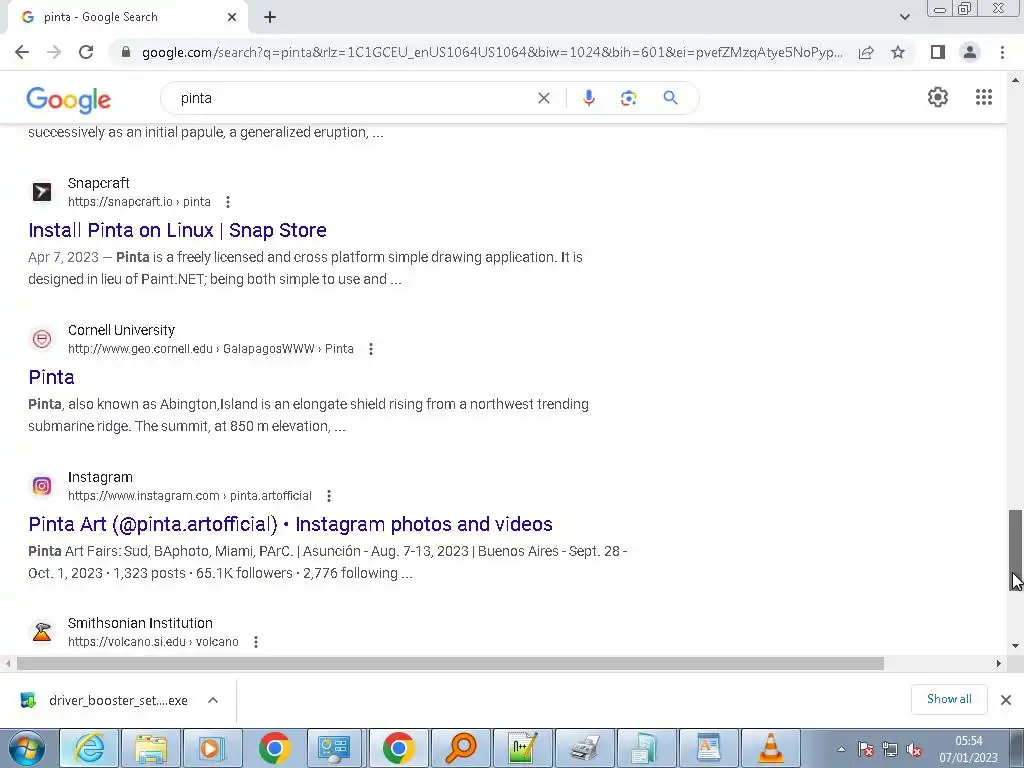Open options for the Smithsonian result

pyautogui.click(x=256, y=642)
